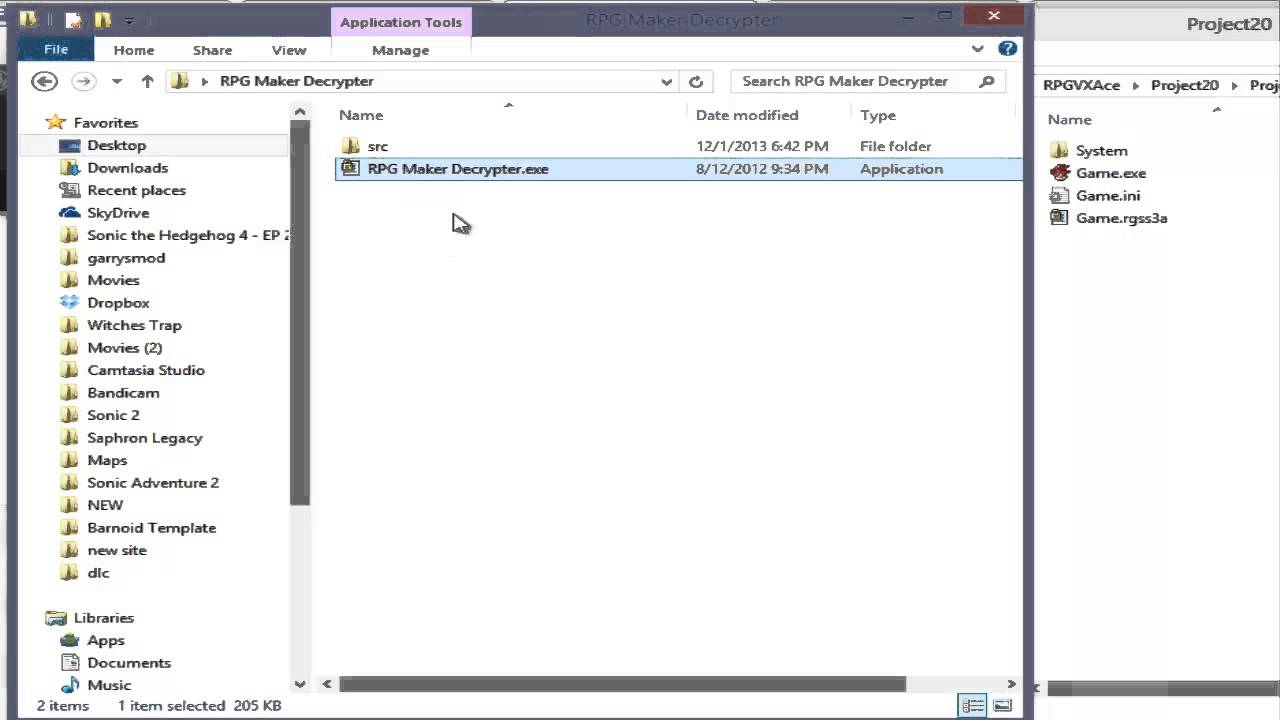Click the Favorites star icon

coord(56,123)
